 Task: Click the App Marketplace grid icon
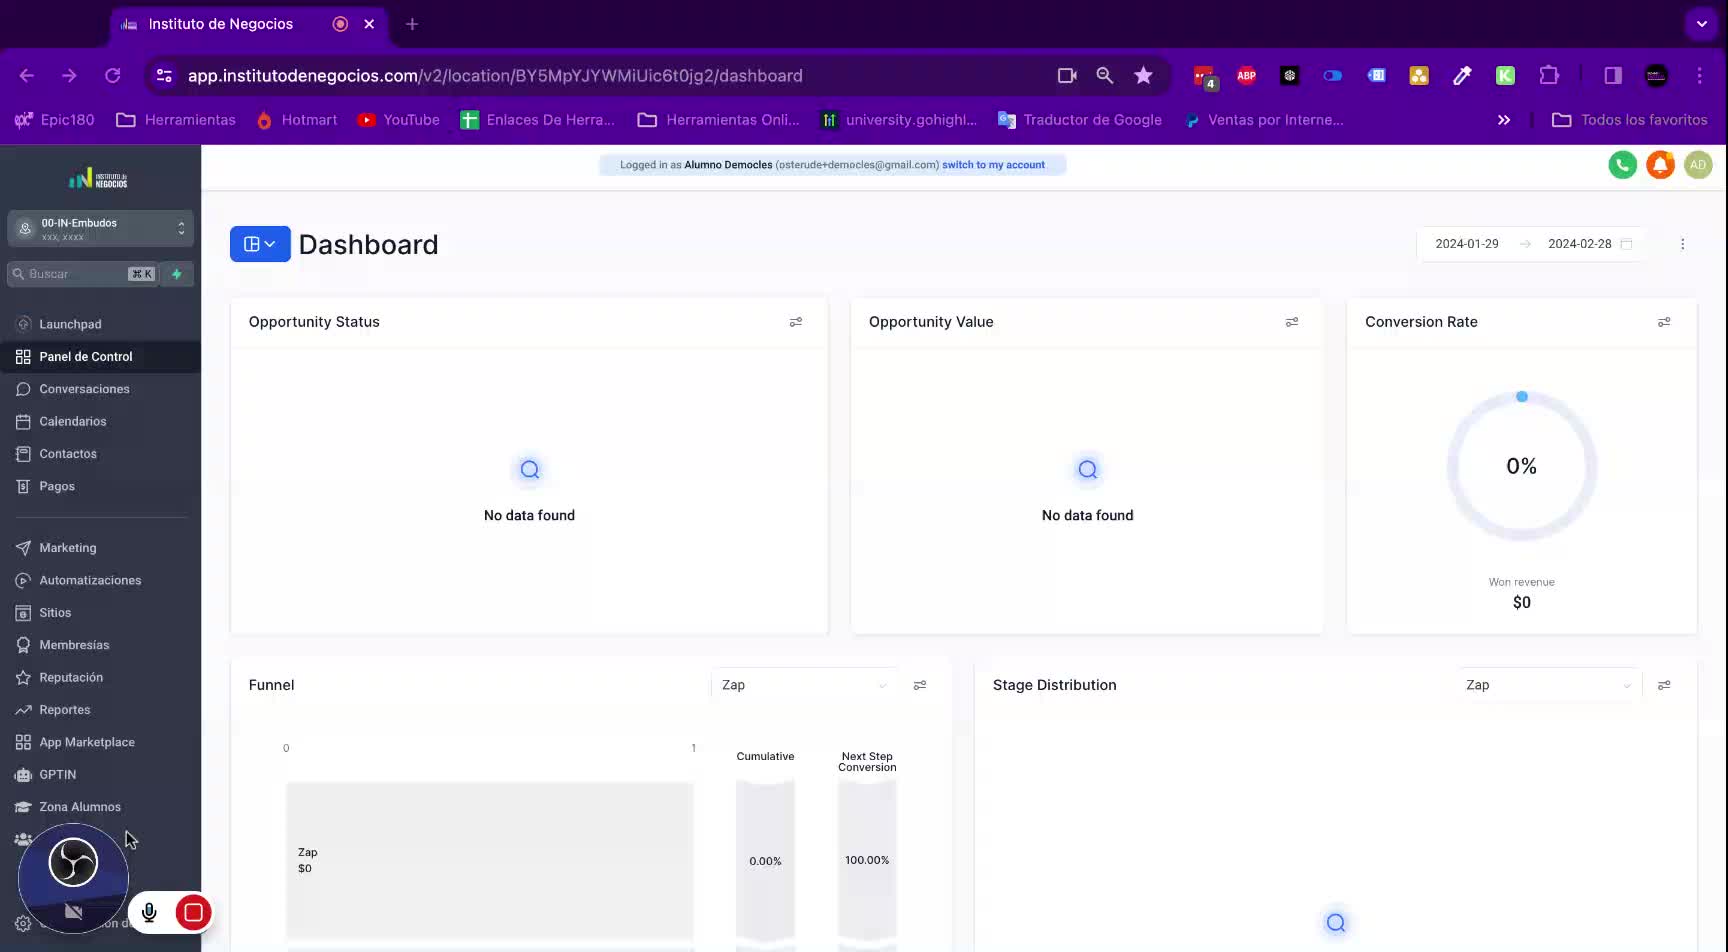(23, 742)
